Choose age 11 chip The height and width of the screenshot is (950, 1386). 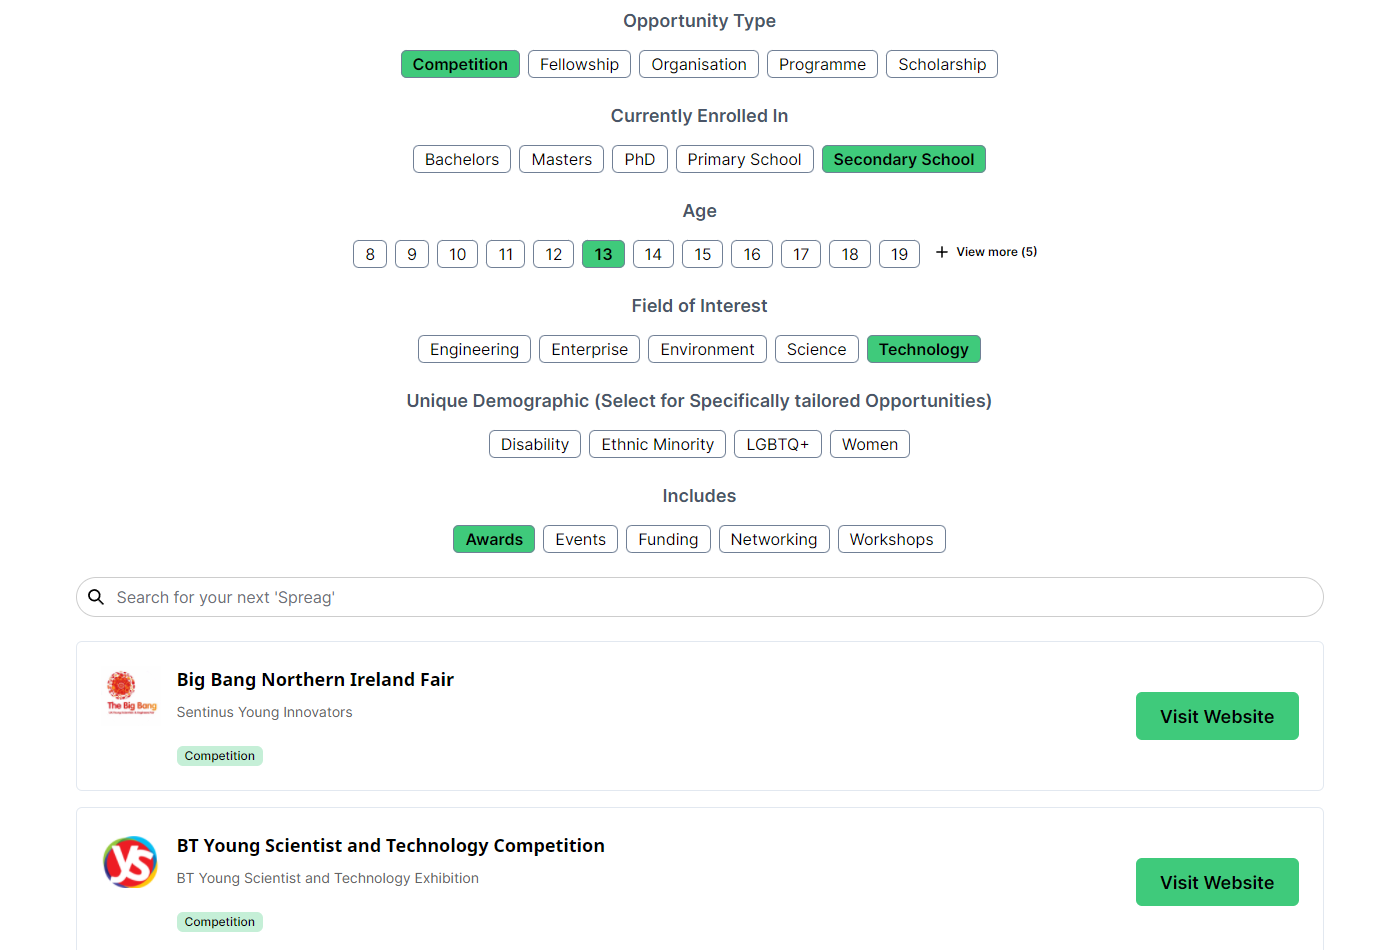[505, 254]
